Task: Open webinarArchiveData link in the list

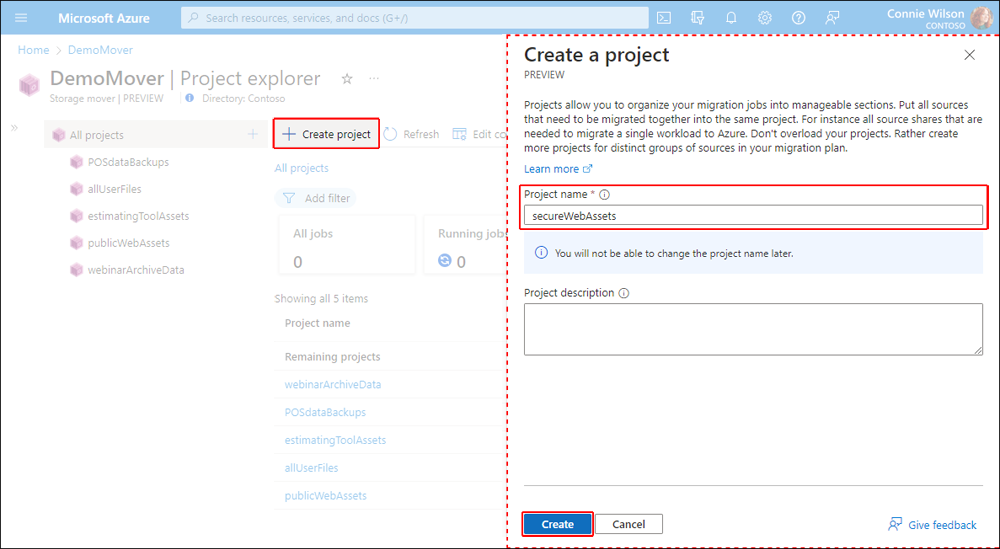Action: click(x=333, y=384)
